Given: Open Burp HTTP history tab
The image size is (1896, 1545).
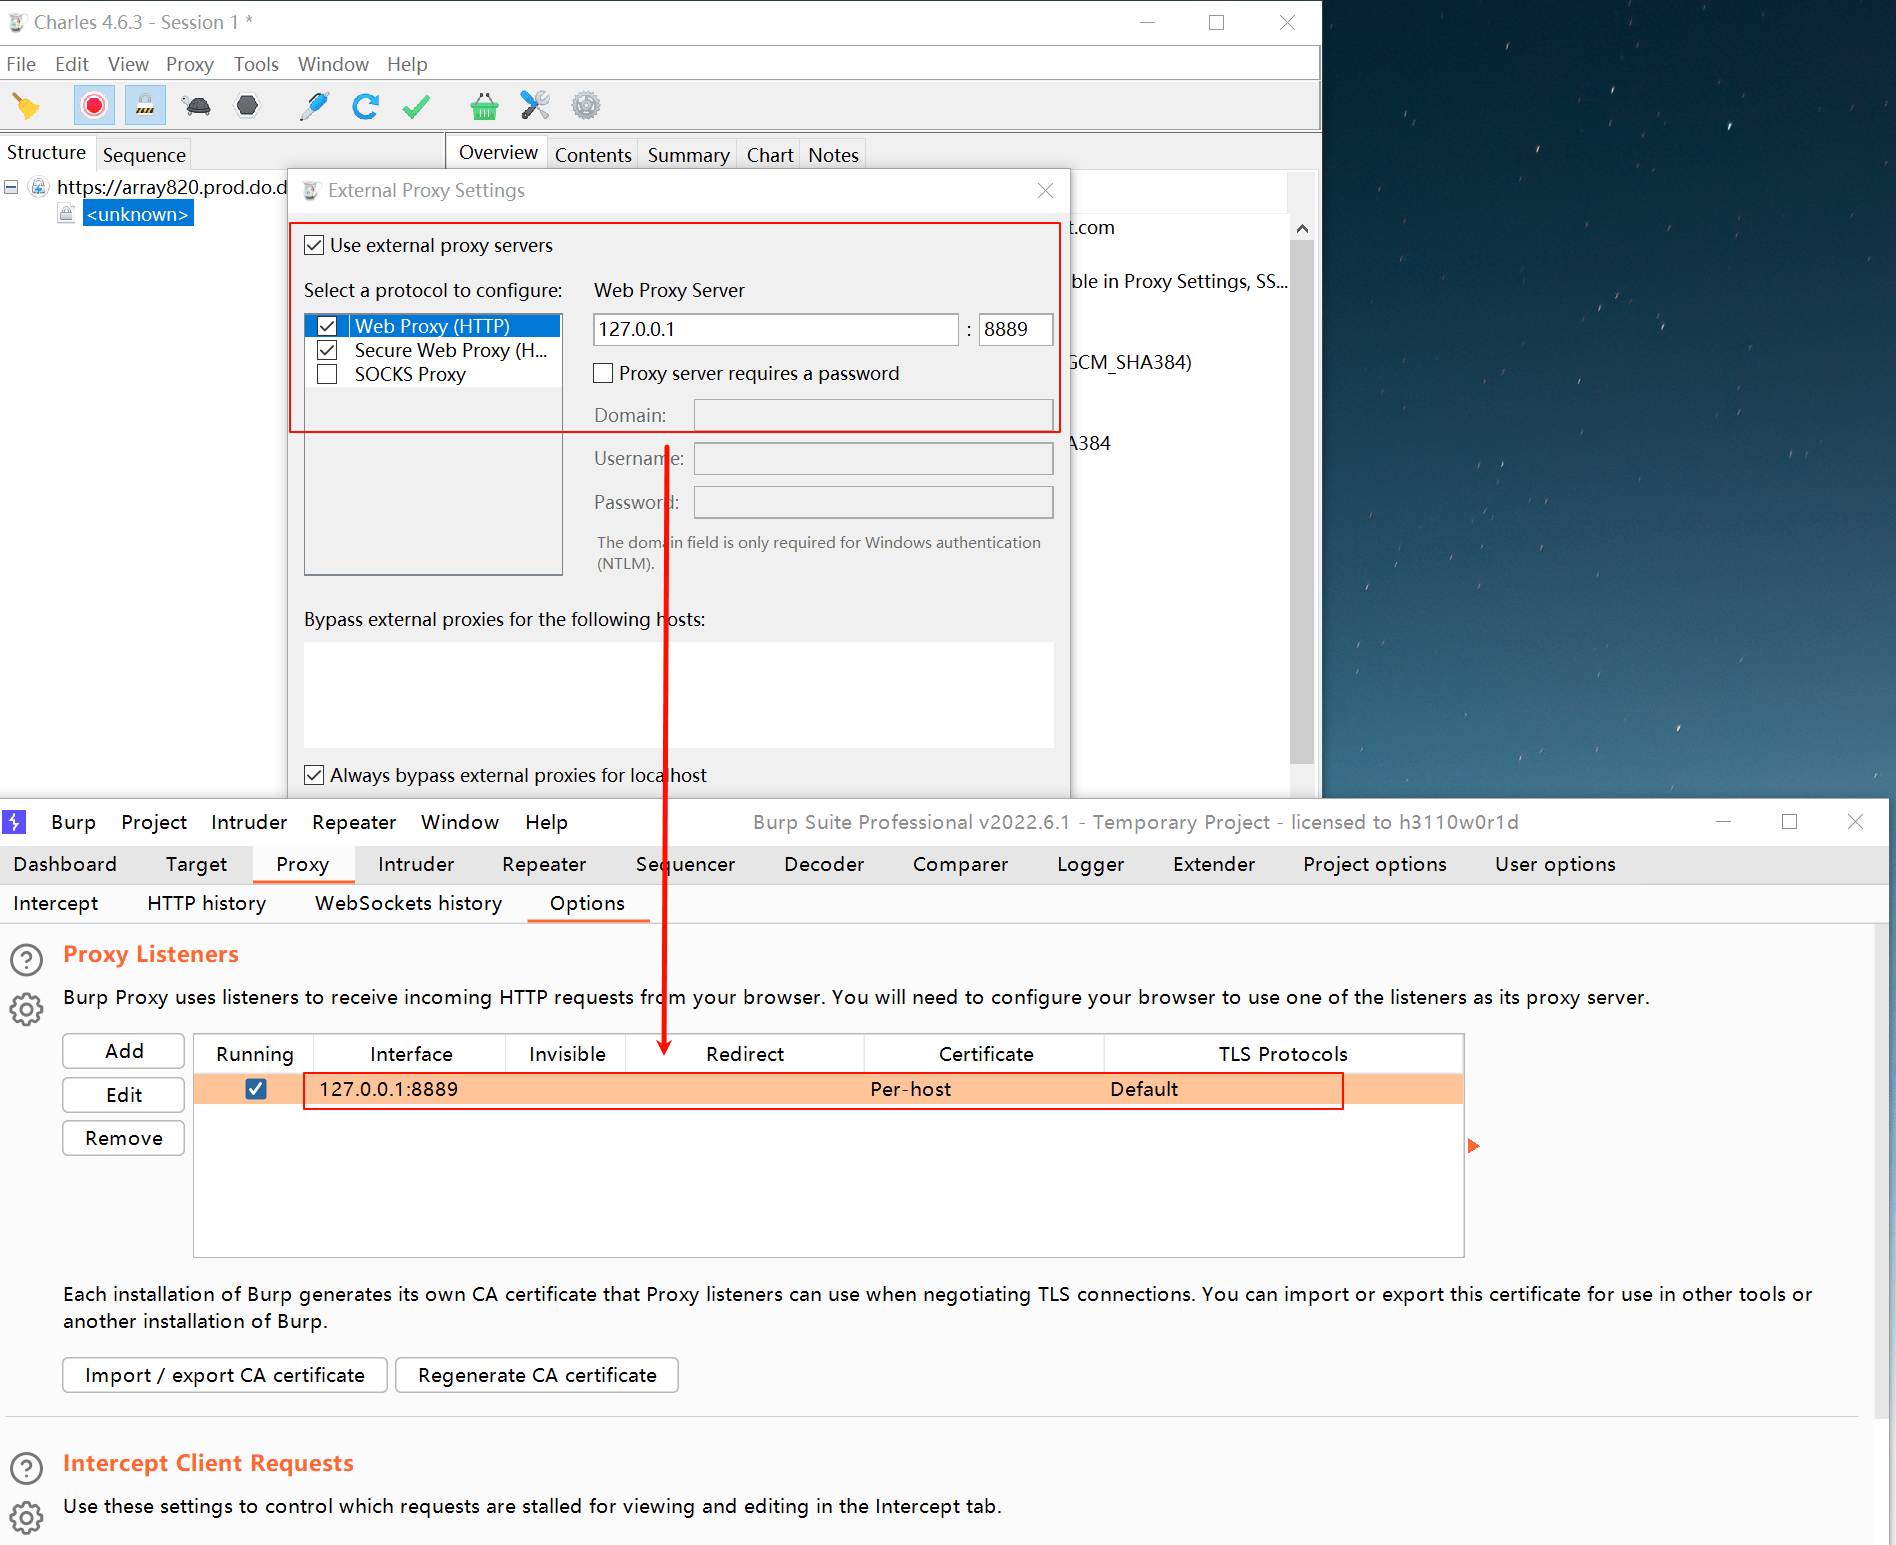Looking at the screenshot, I should (x=207, y=903).
